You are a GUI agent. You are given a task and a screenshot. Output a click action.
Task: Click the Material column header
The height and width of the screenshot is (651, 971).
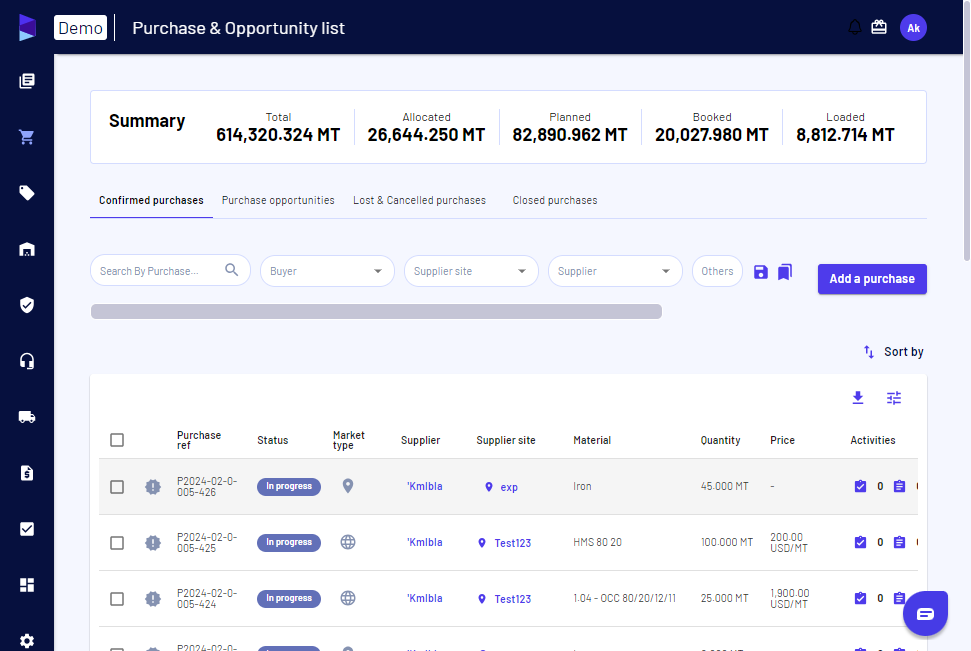click(x=592, y=440)
